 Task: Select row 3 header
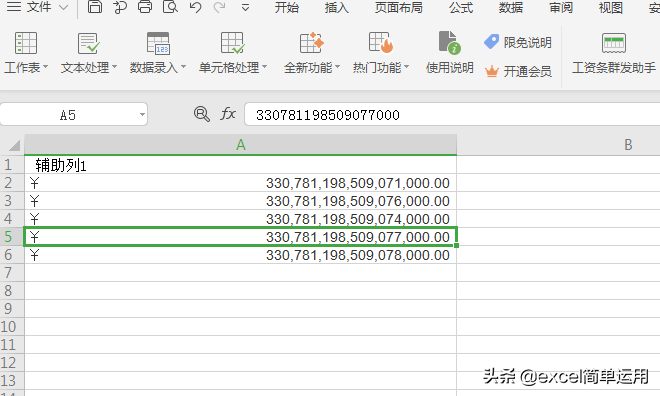point(12,201)
